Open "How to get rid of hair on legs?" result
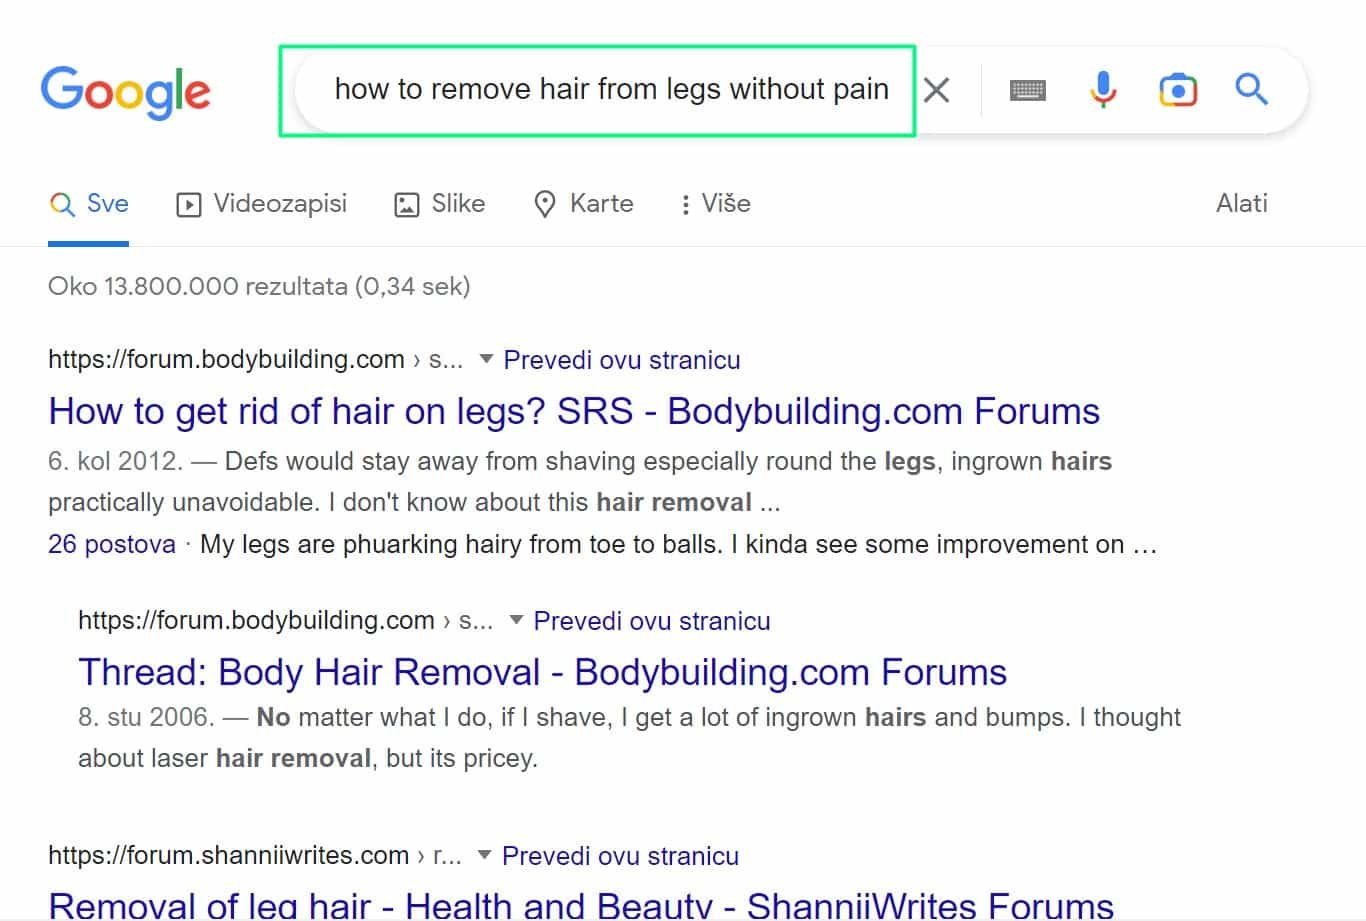The width and height of the screenshot is (1366, 921). pos(574,411)
